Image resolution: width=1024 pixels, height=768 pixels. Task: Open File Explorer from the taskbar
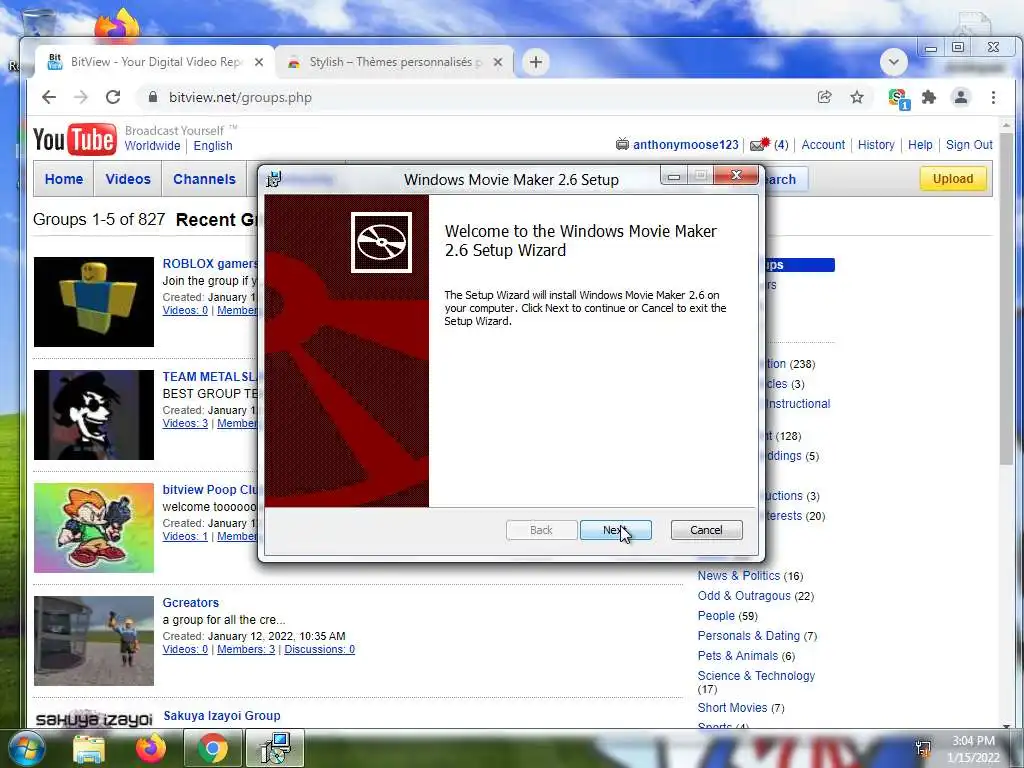point(89,749)
